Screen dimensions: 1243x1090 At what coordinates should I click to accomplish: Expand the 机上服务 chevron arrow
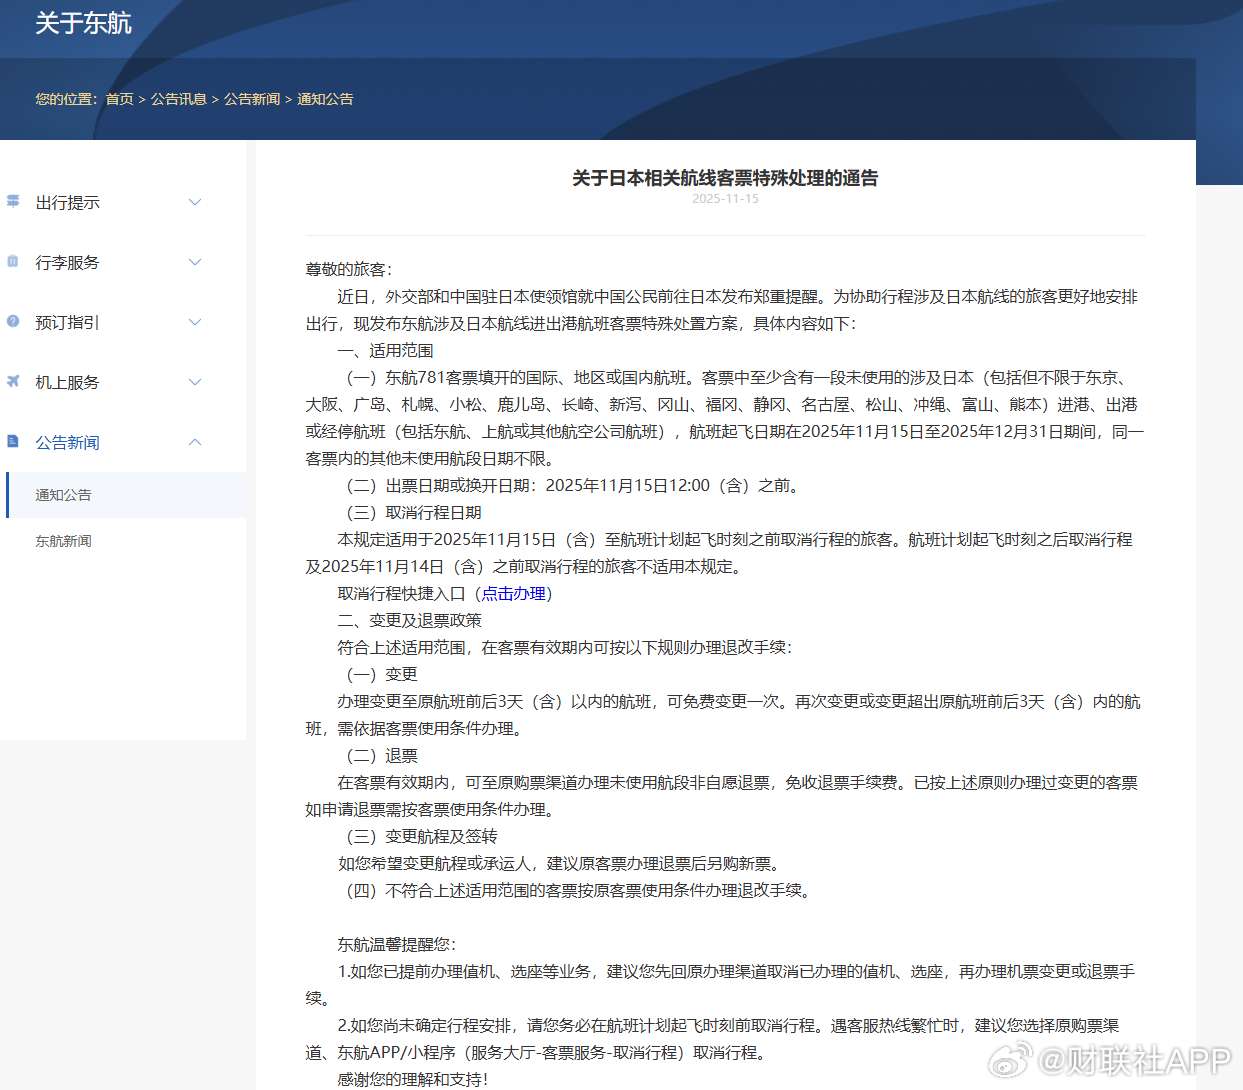(195, 382)
